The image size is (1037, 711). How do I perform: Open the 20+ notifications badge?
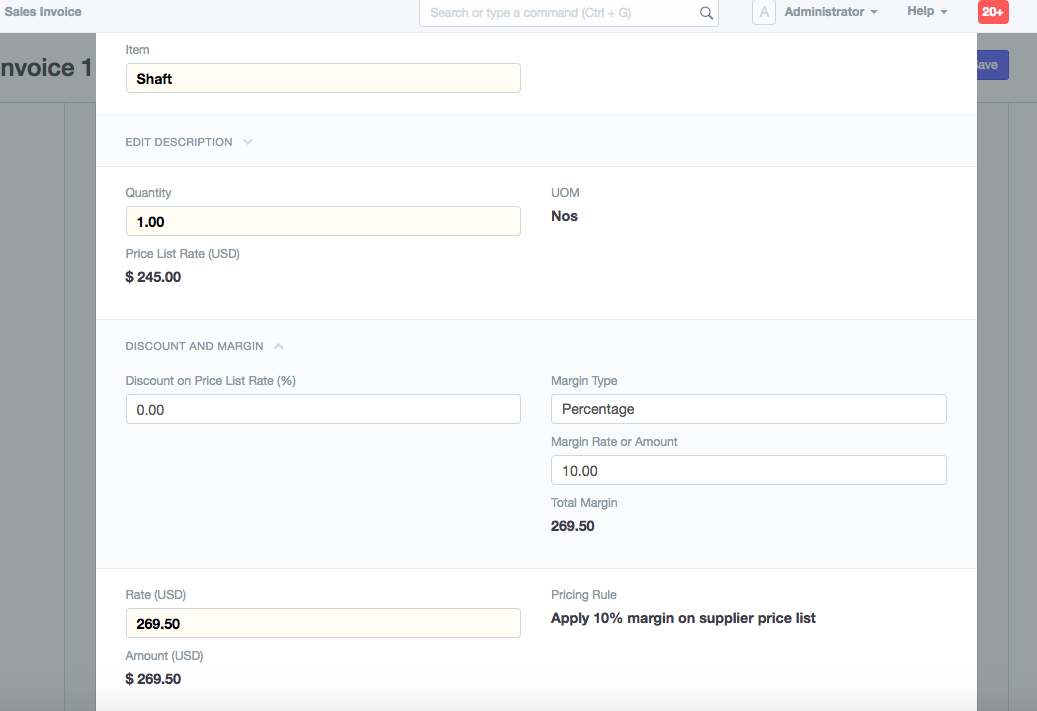pyautogui.click(x=993, y=12)
